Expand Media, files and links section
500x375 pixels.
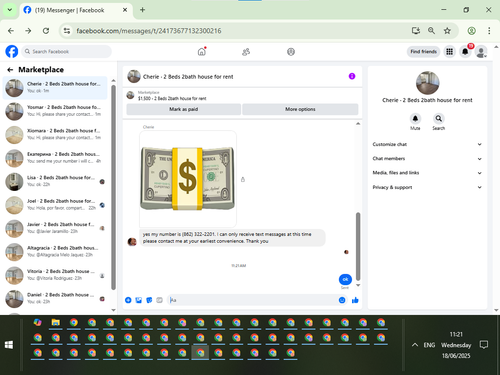pos(427,173)
